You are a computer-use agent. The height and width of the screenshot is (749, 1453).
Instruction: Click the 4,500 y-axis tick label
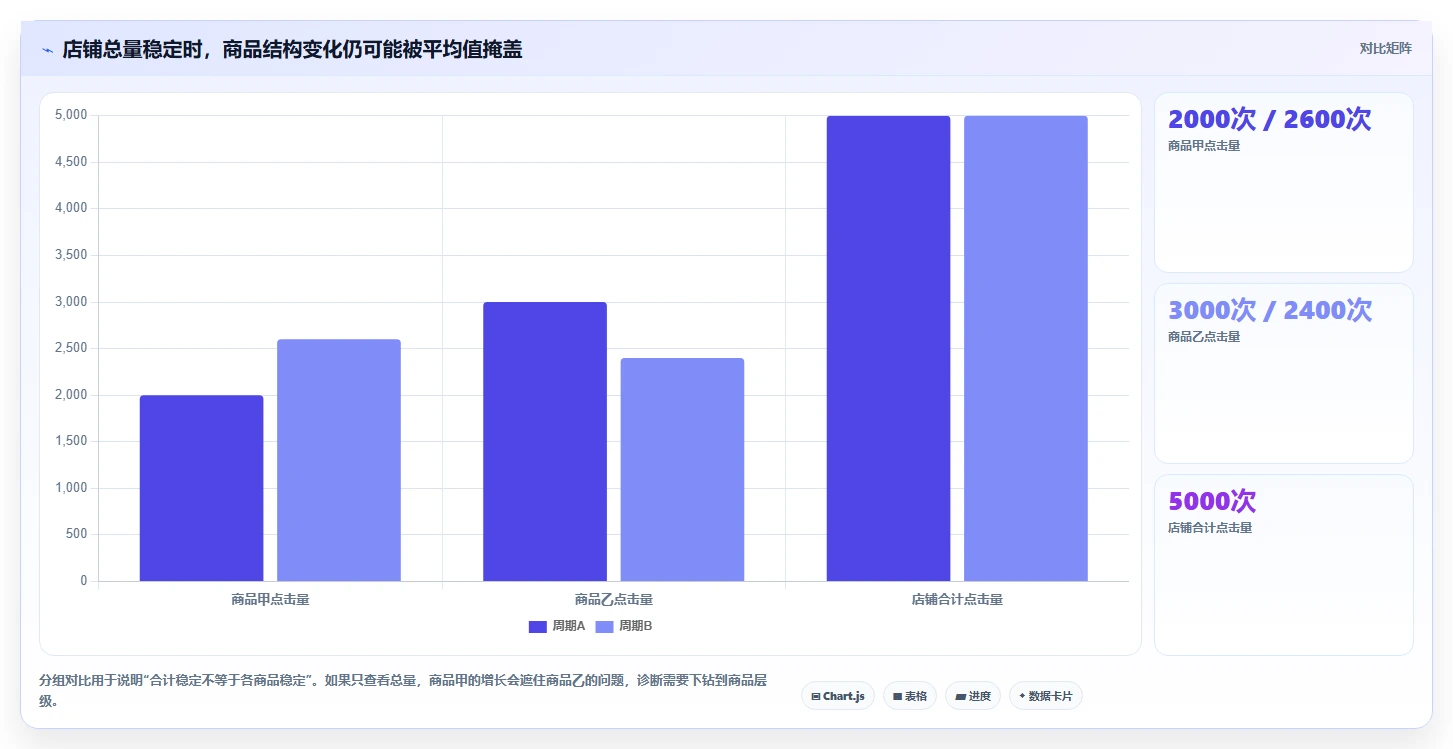pos(71,162)
